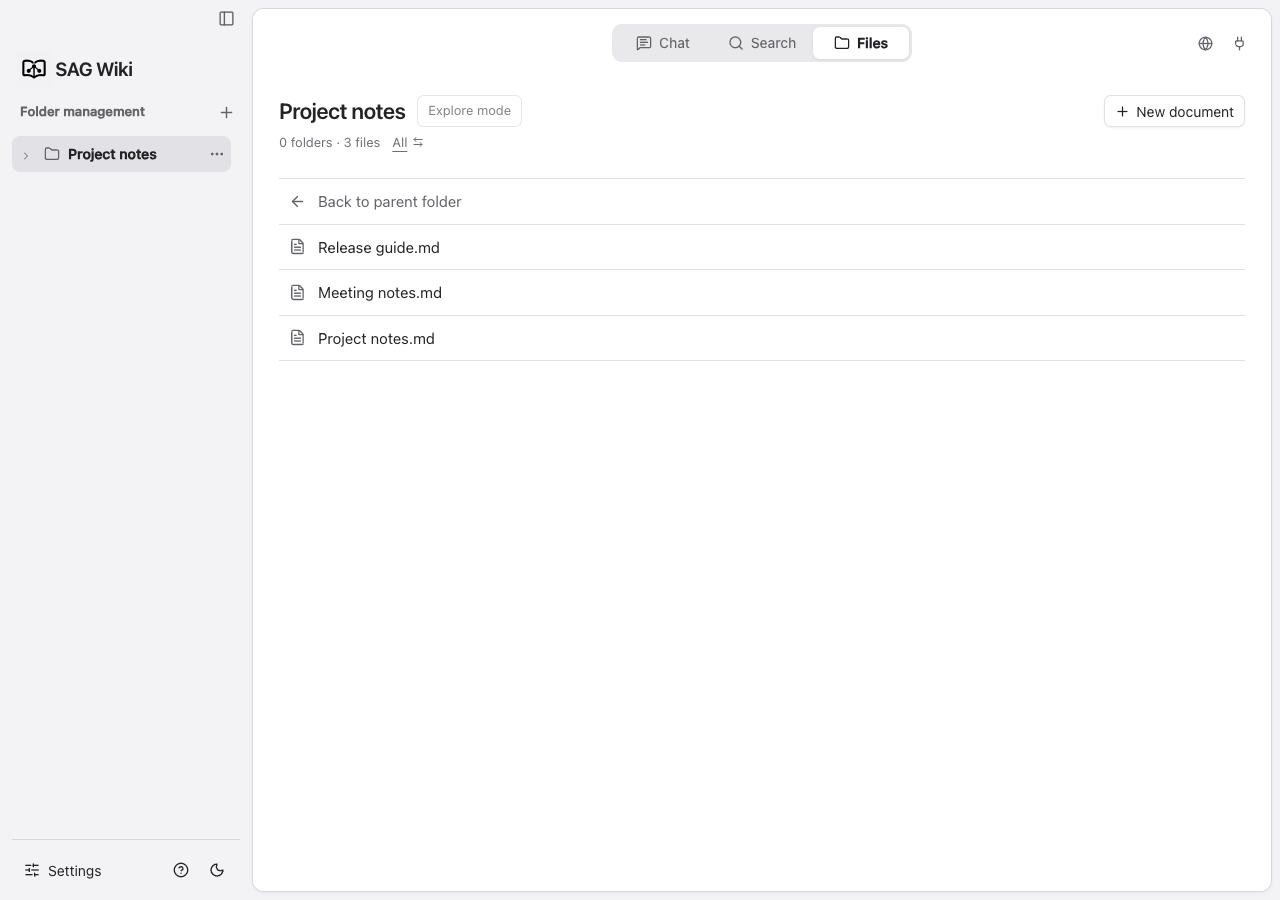Open Settings
Image resolution: width=1280 pixels, height=900 pixels.
click(63, 870)
